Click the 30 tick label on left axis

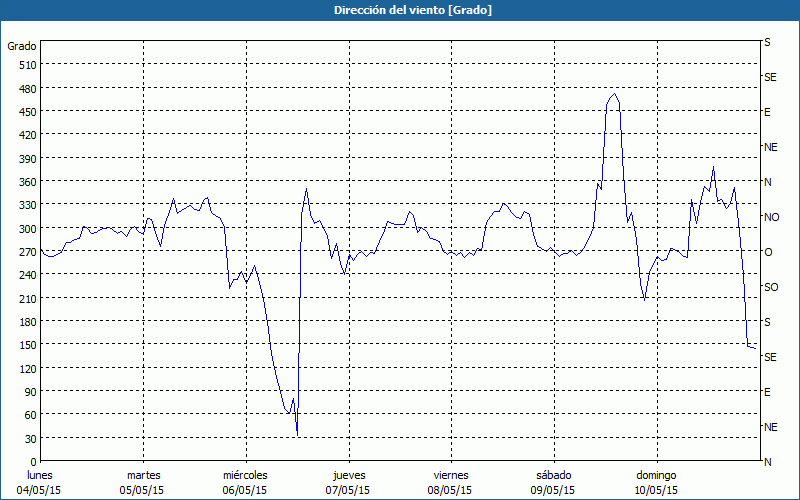[x=28, y=438]
